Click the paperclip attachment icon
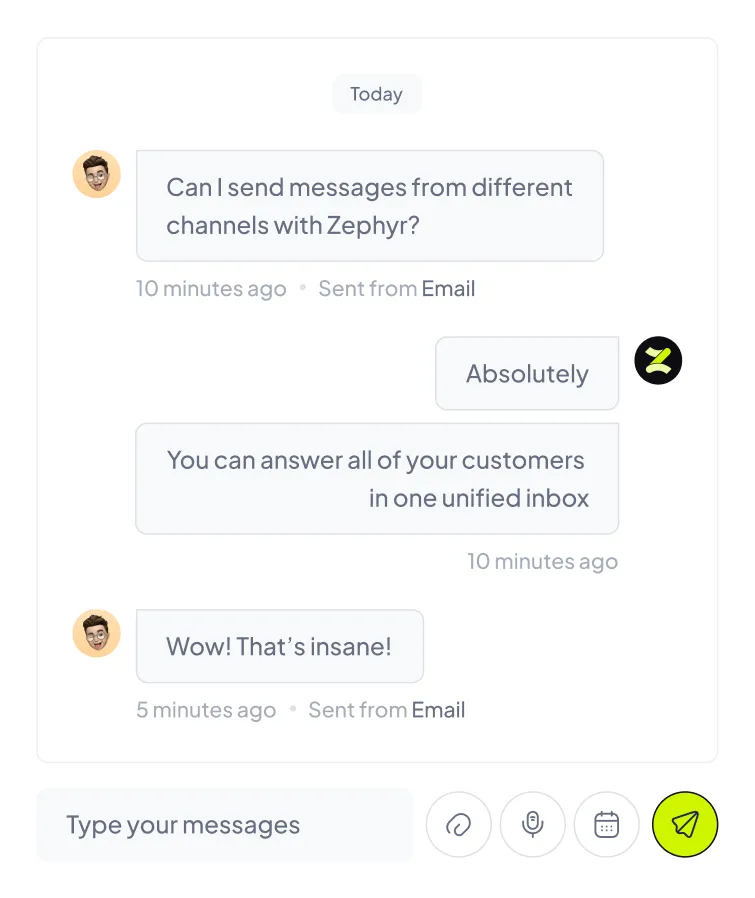Viewport: 755px width, 898px height. click(458, 825)
